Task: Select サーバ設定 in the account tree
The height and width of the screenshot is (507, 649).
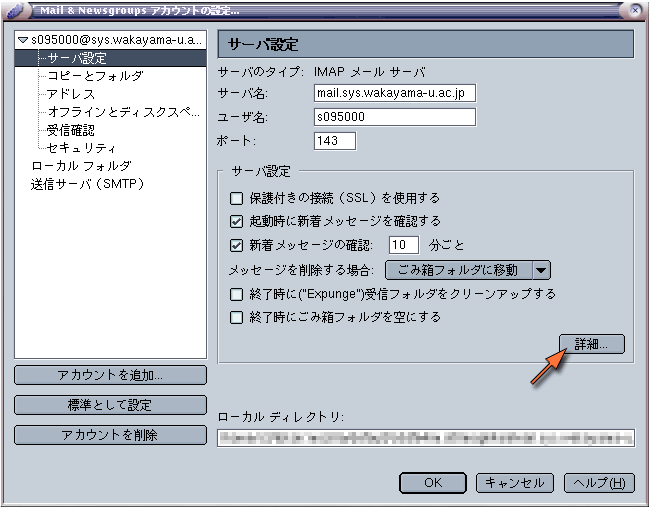Action: point(111,58)
